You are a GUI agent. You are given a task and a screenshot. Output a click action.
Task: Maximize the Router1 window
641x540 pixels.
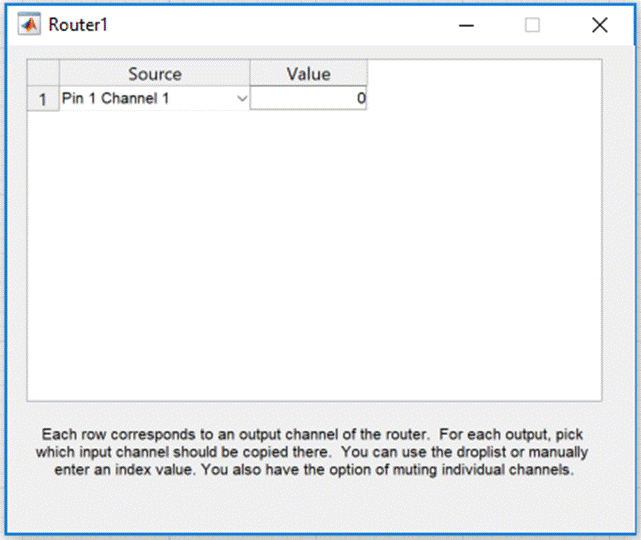tap(532, 26)
